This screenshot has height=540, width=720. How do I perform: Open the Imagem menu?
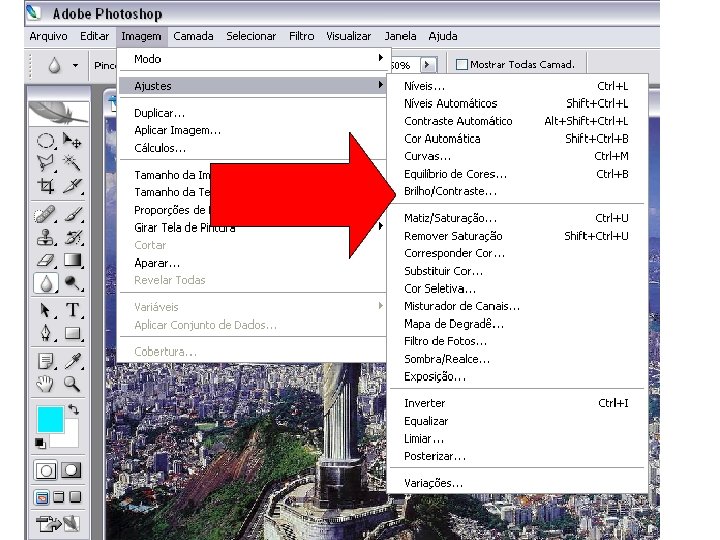pos(141,36)
